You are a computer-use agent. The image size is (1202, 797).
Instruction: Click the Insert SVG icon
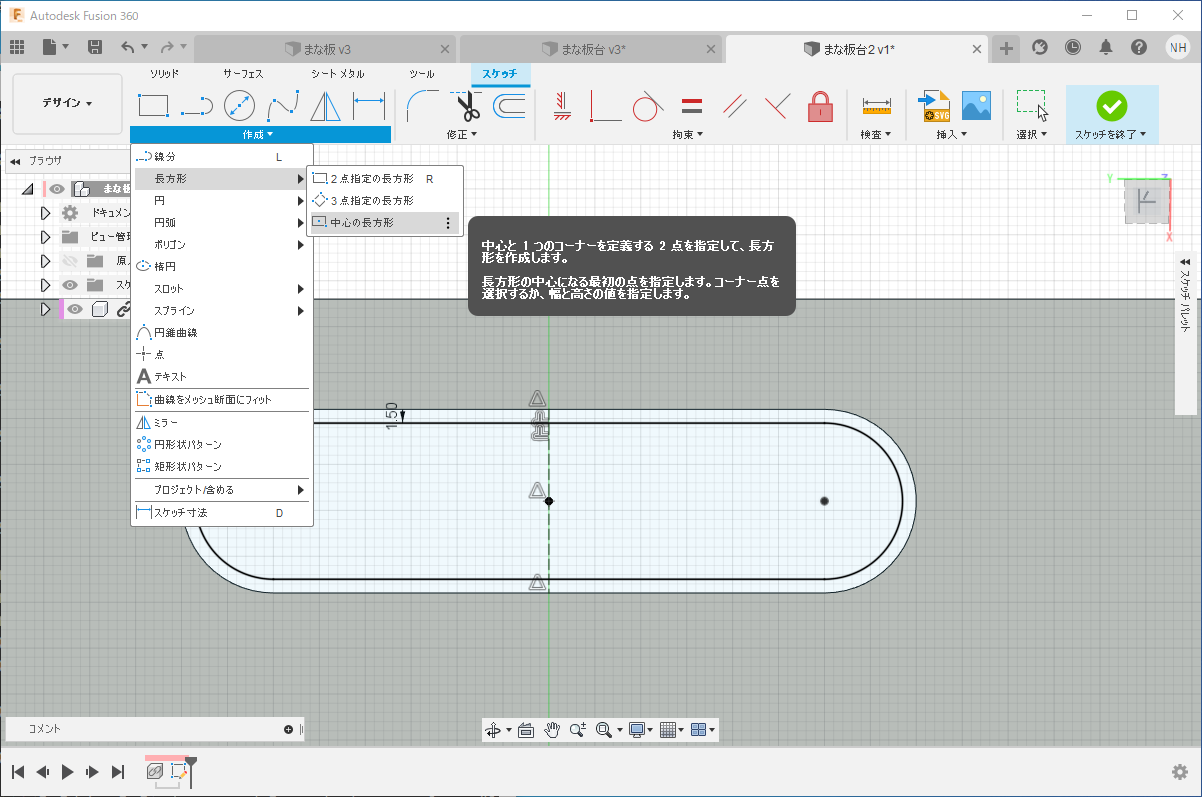pos(934,105)
